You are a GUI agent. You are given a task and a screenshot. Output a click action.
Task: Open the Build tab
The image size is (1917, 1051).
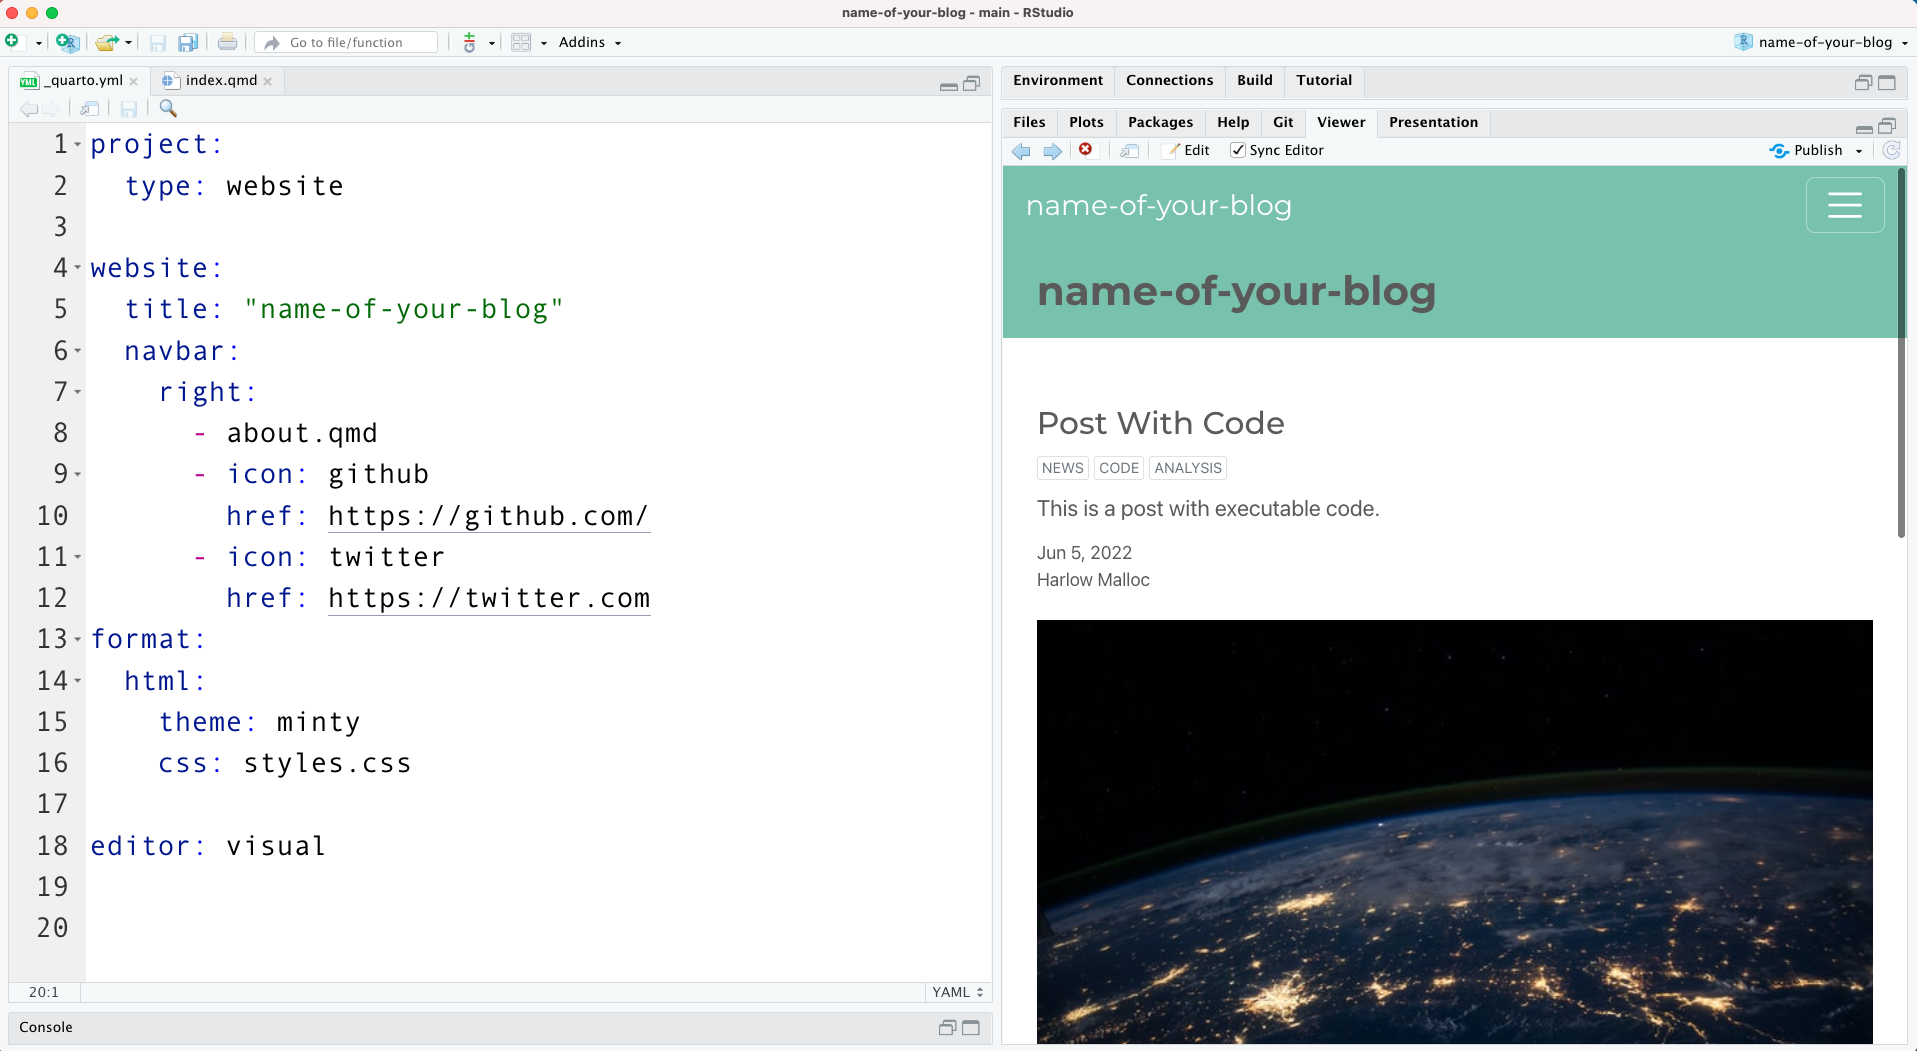point(1255,80)
